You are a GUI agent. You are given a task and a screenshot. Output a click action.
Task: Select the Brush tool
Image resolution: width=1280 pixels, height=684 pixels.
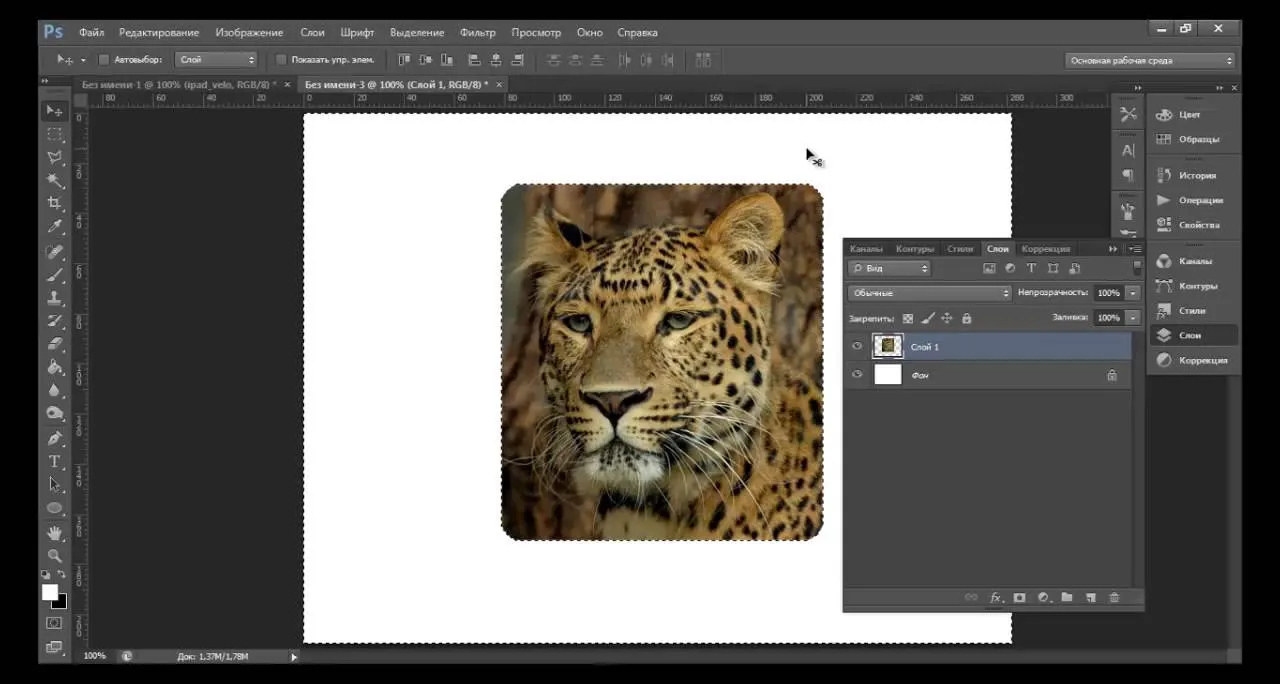click(x=55, y=275)
